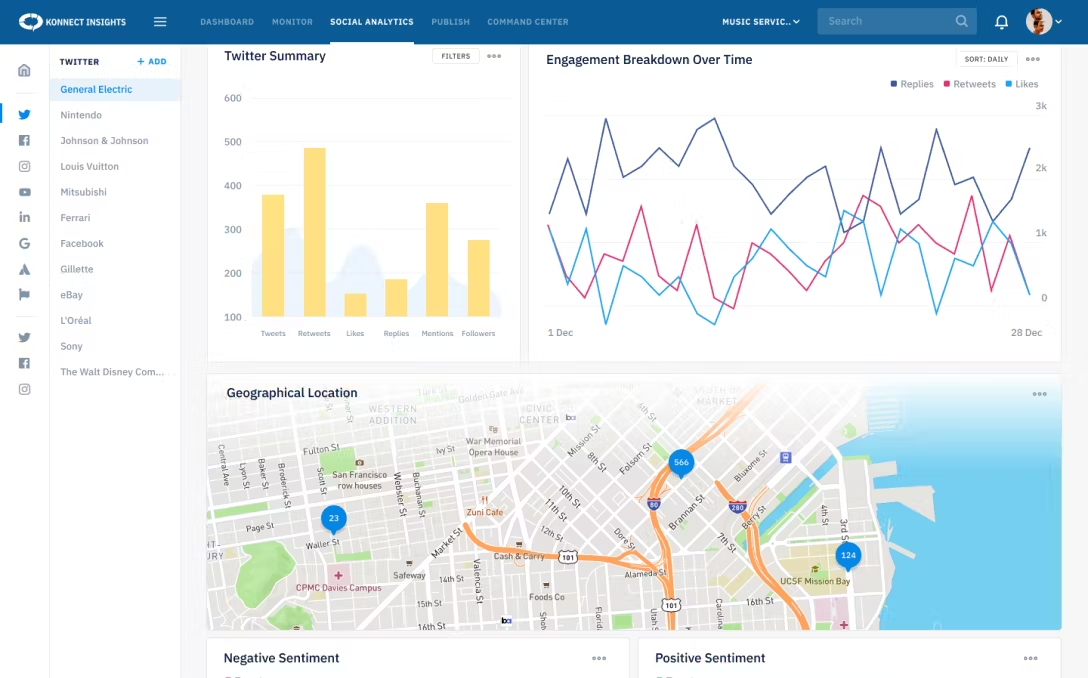Open the Sort: Daily dropdown

click(x=986, y=59)
